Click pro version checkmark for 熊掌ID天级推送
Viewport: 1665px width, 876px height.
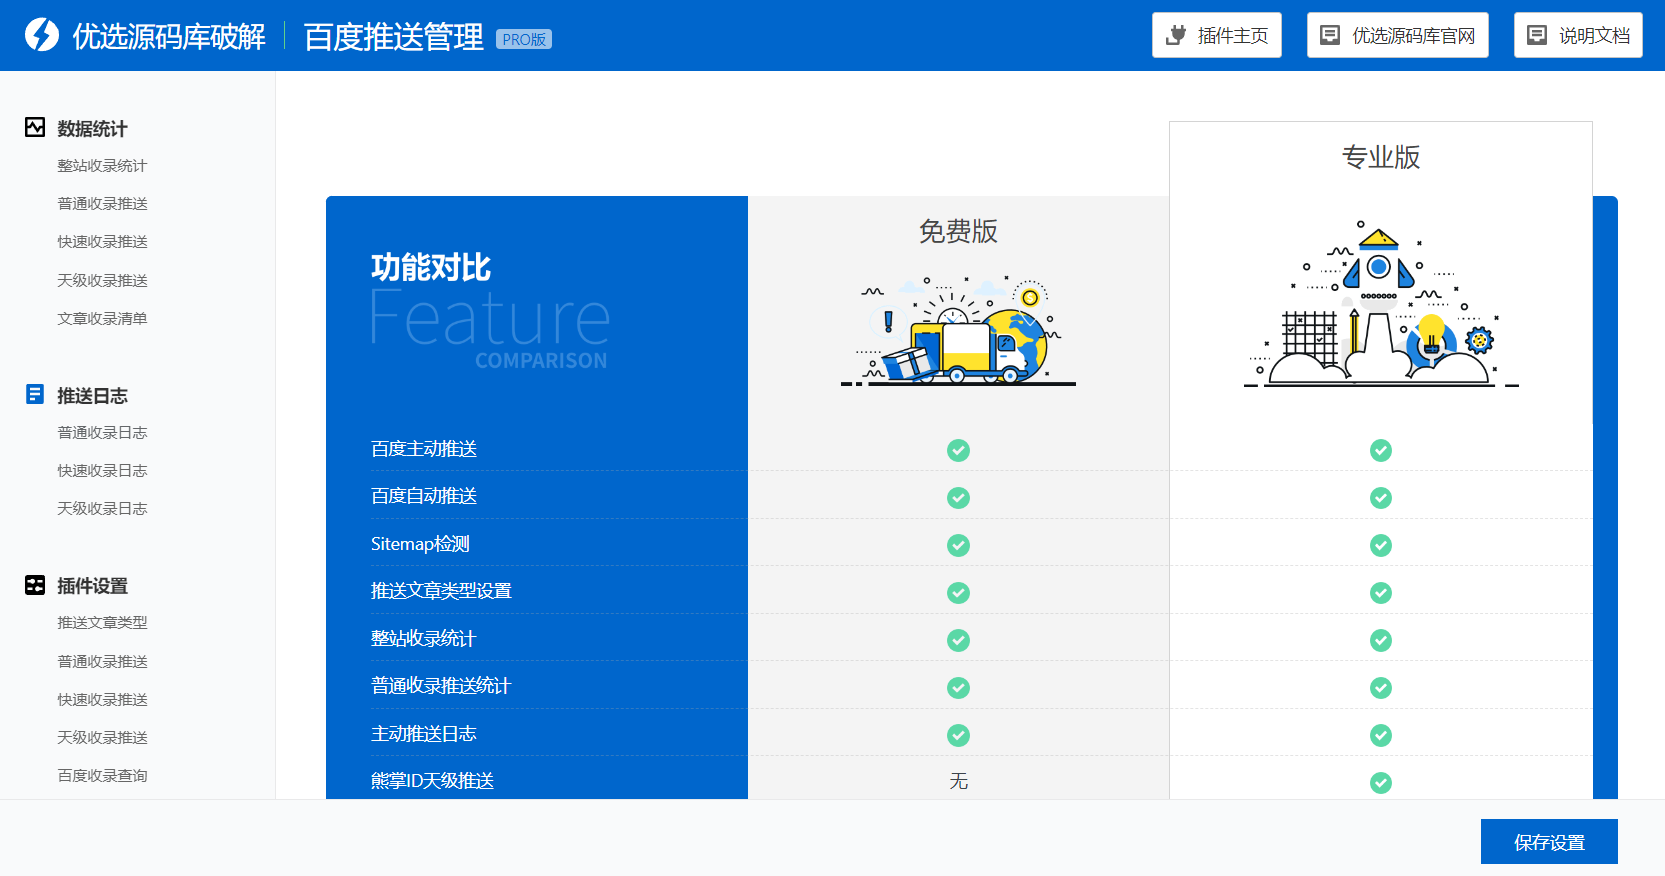click(1381, 782)
